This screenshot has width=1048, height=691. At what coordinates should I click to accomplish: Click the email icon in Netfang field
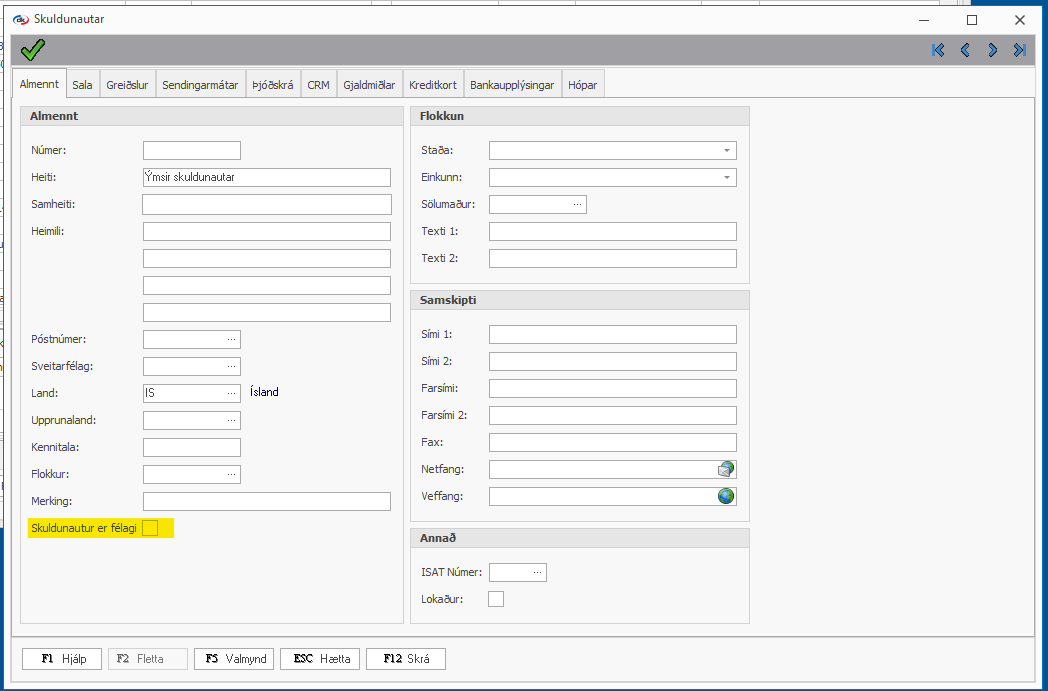[726, 469]
